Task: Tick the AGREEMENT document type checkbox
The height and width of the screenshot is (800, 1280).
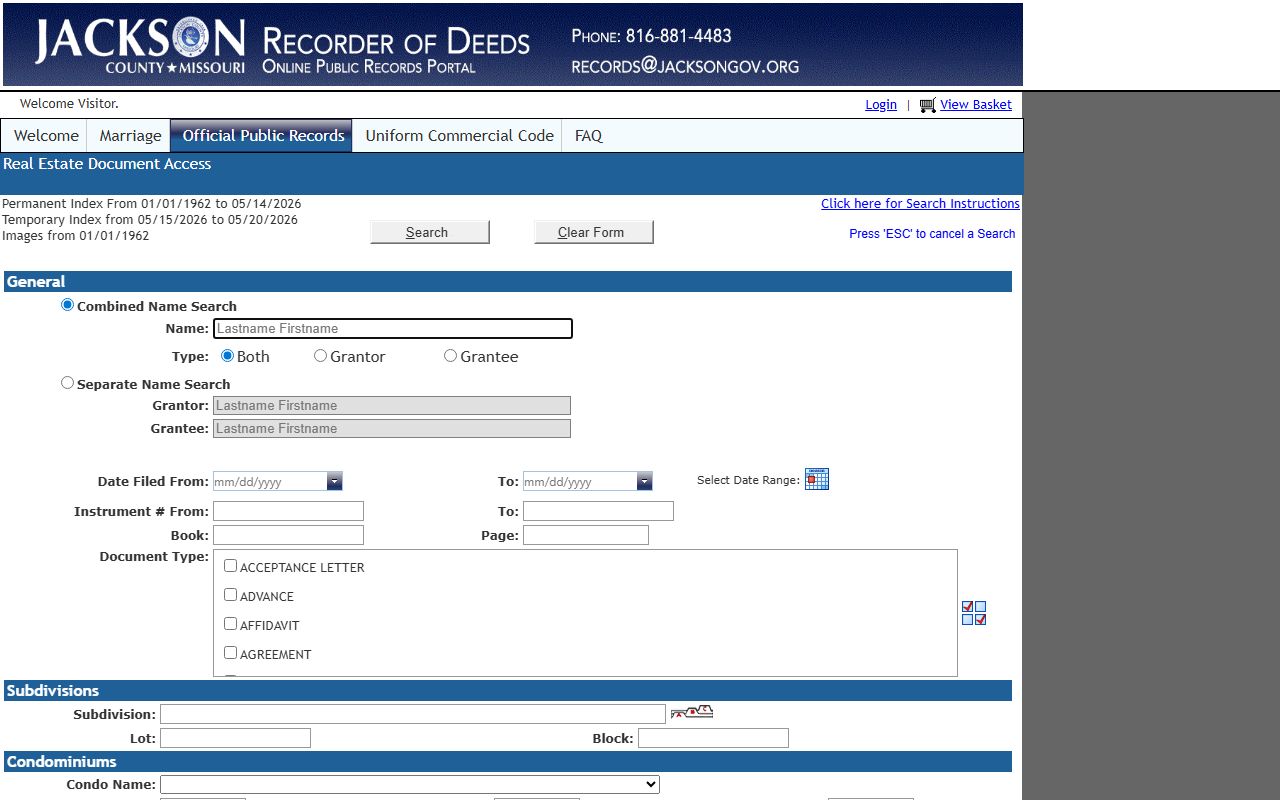Action: pyautogui.click(x=230, y=653)
